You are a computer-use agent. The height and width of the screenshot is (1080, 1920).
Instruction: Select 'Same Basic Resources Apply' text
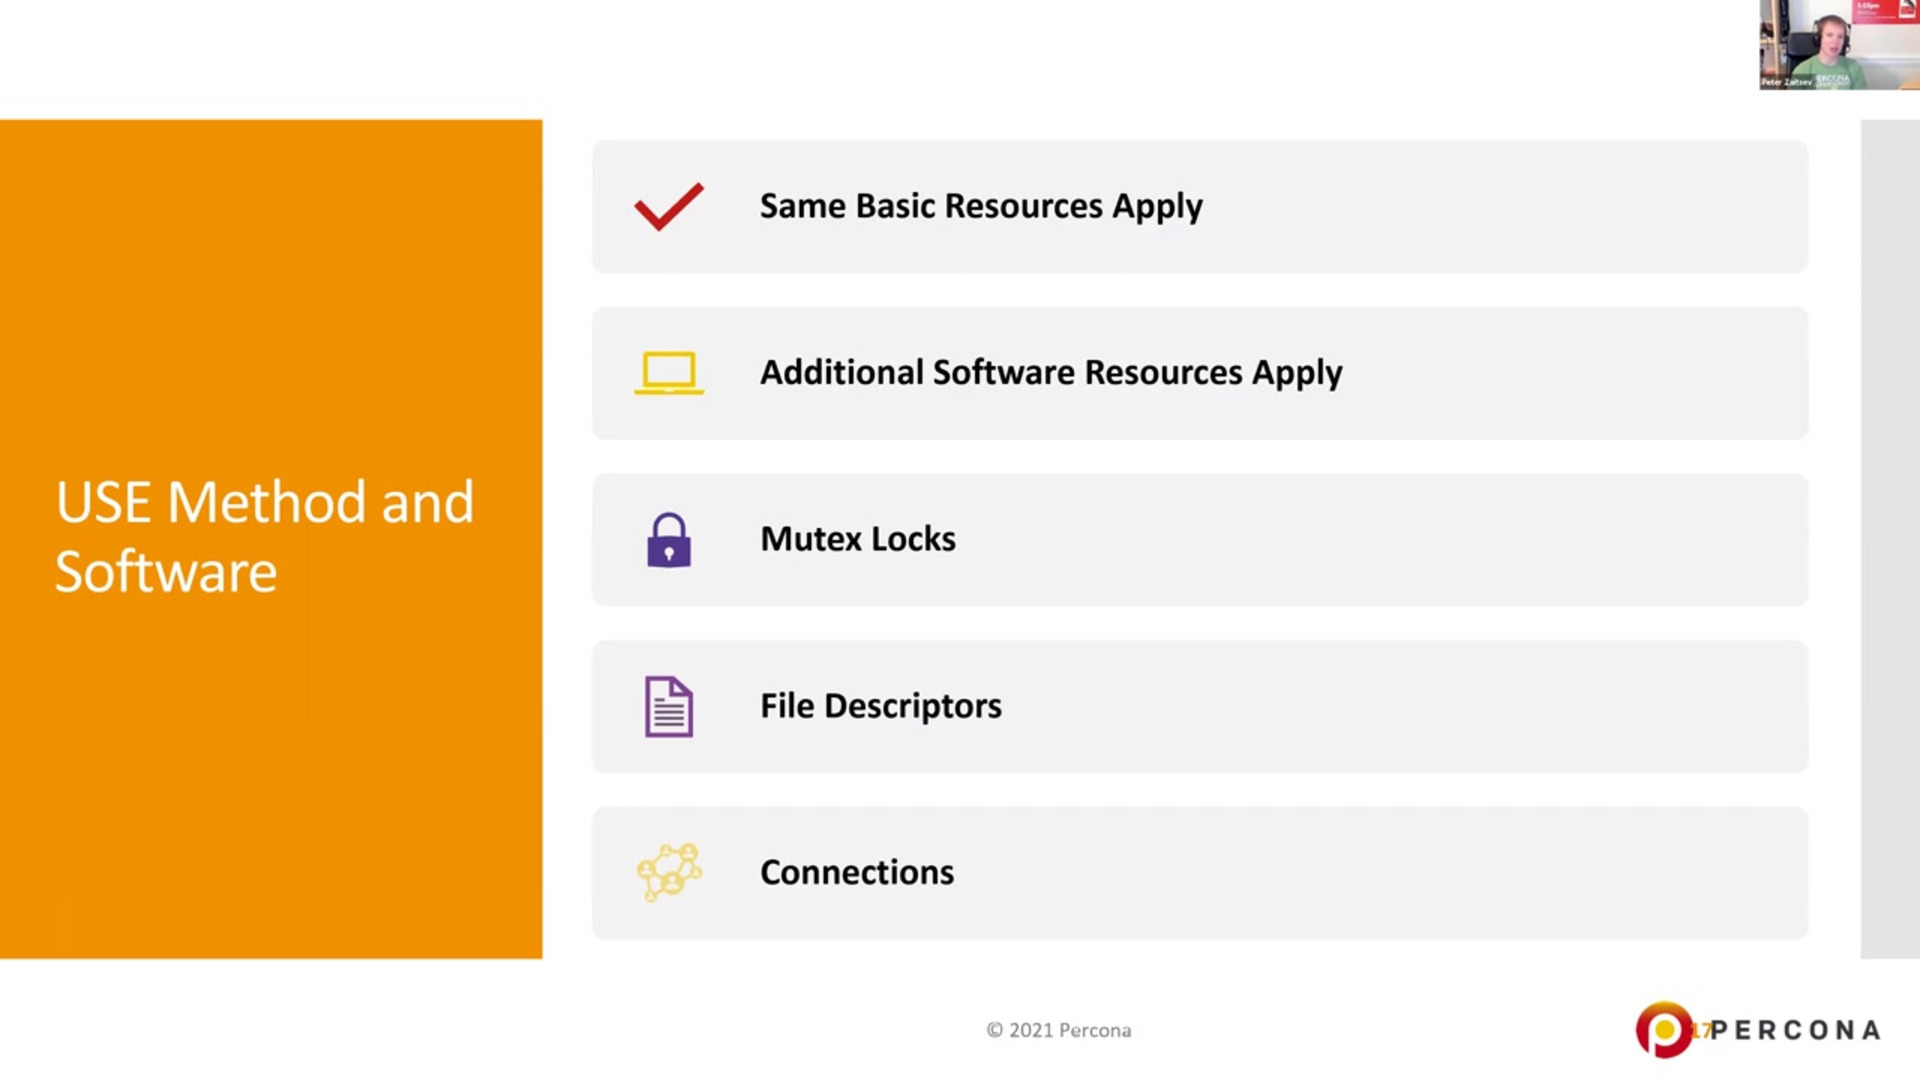click(980, 206)
